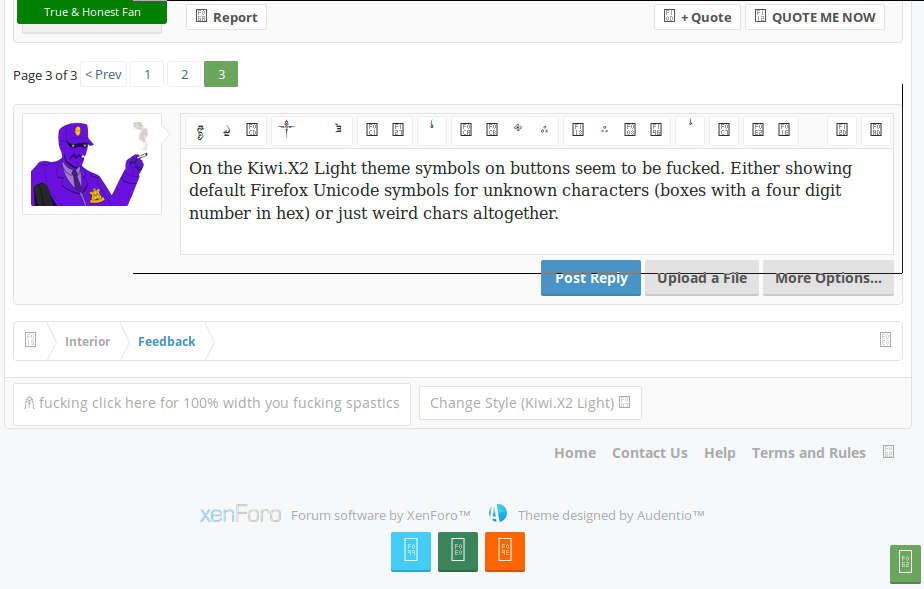Click the green envelope contact button

point(458,552)
